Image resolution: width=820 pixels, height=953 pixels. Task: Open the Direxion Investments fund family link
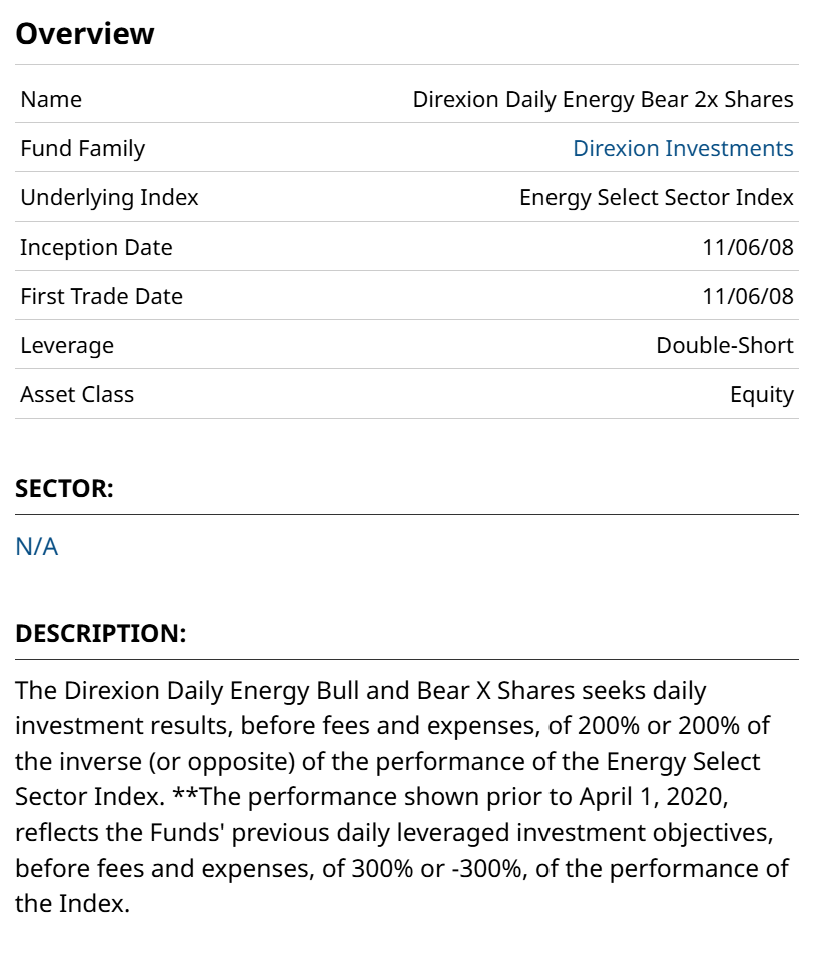[683, 149]
